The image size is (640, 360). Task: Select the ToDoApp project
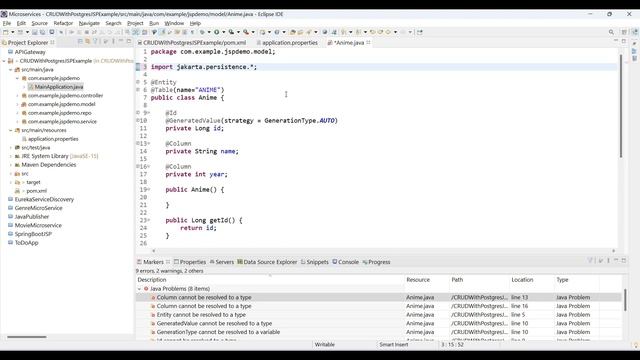coord(27,243)
